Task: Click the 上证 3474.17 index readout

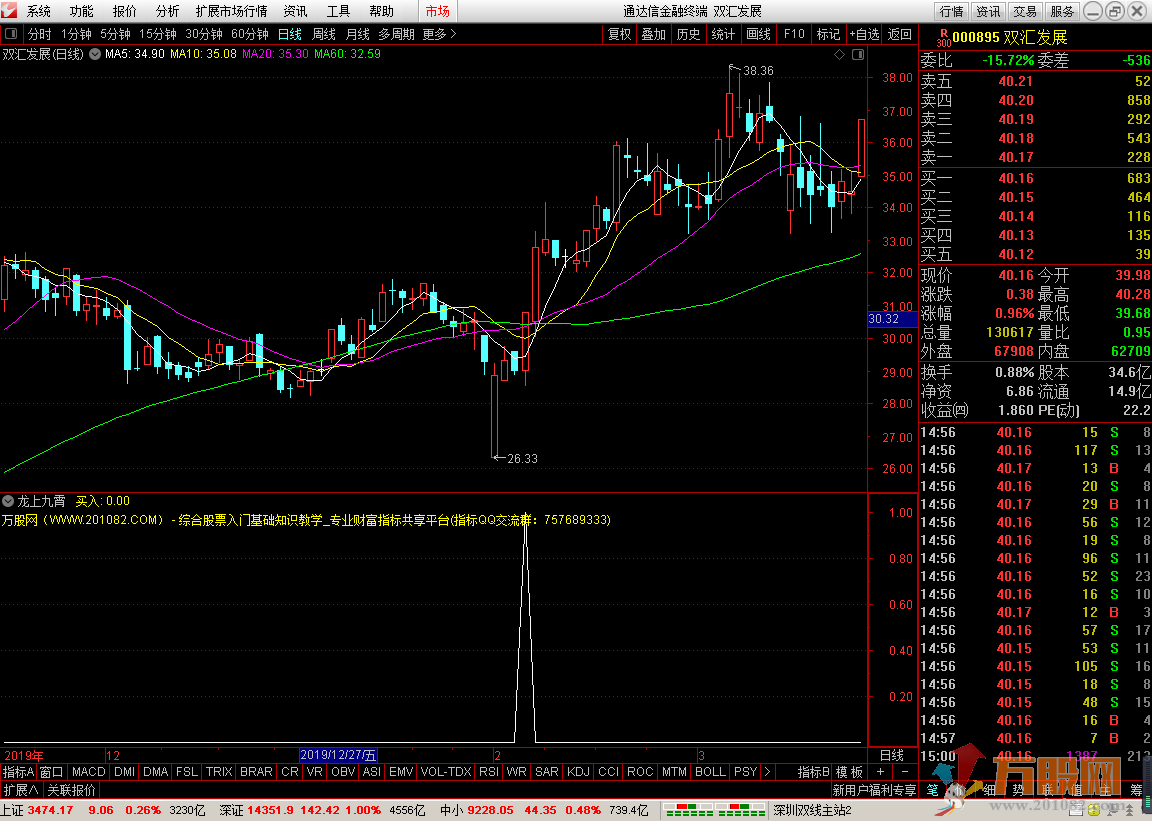Action: [38, 810]
